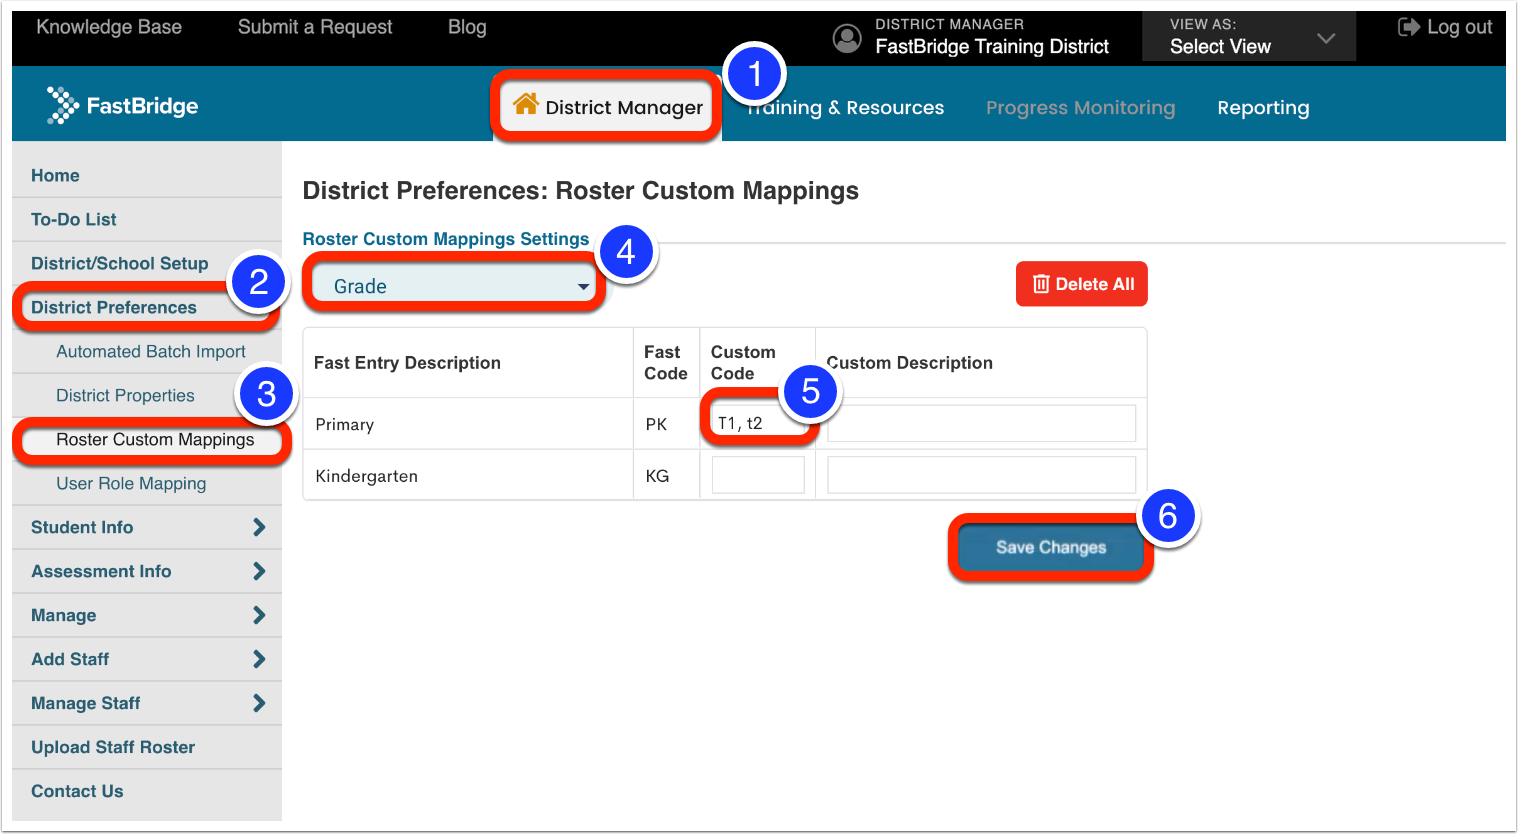Go to the Blog
The image size is (1518, 834).
467,27
